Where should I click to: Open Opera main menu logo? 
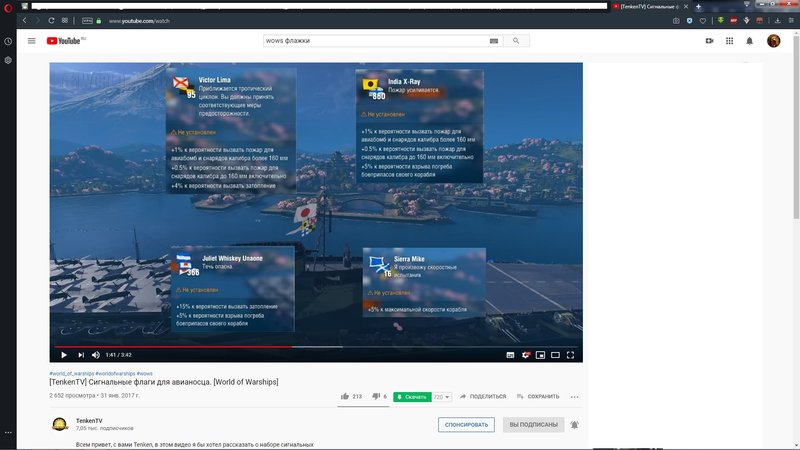[8, 7]
